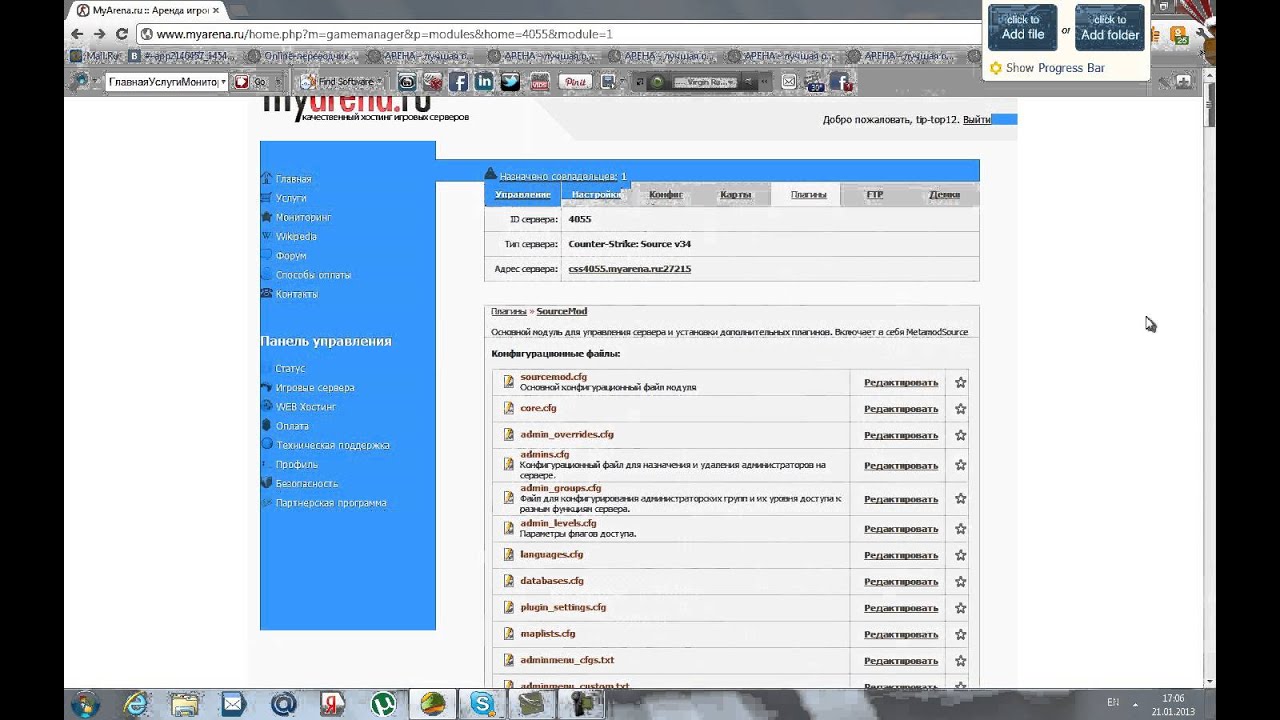Switch to the Карты tab
This screenshot has height=720, width=1280.
point(735,195)
